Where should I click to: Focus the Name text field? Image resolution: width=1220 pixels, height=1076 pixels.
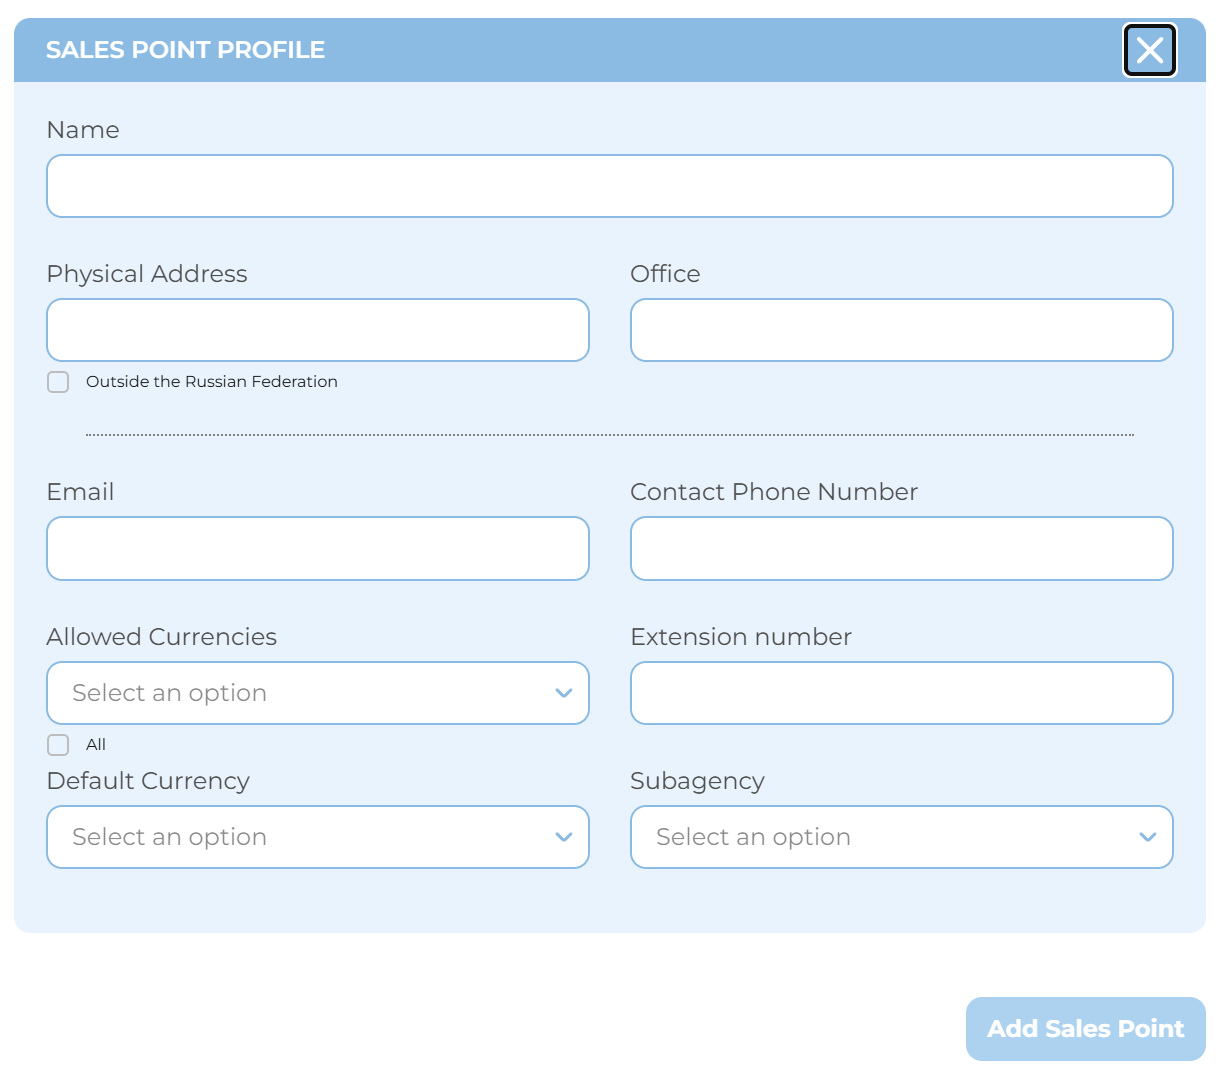[x=609, y=186]
